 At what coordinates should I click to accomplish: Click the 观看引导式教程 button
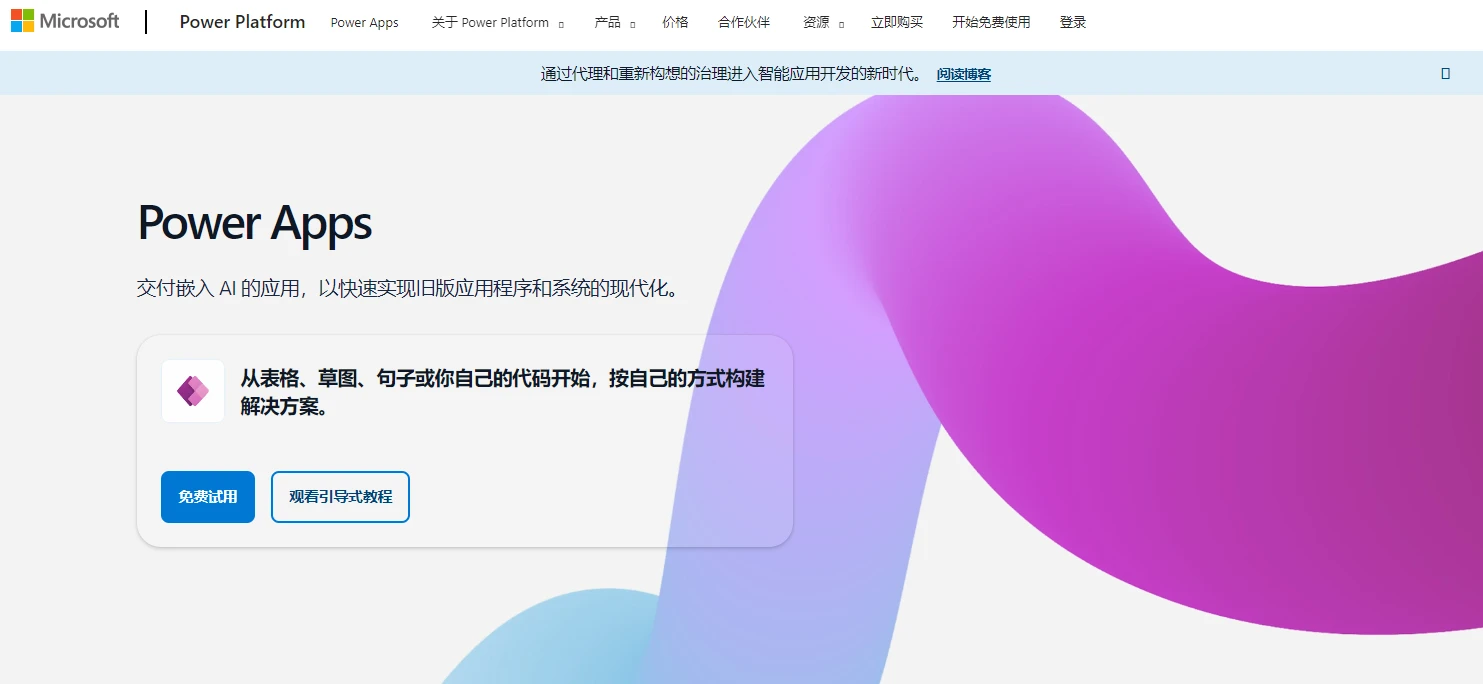click(x=340, y=497)
